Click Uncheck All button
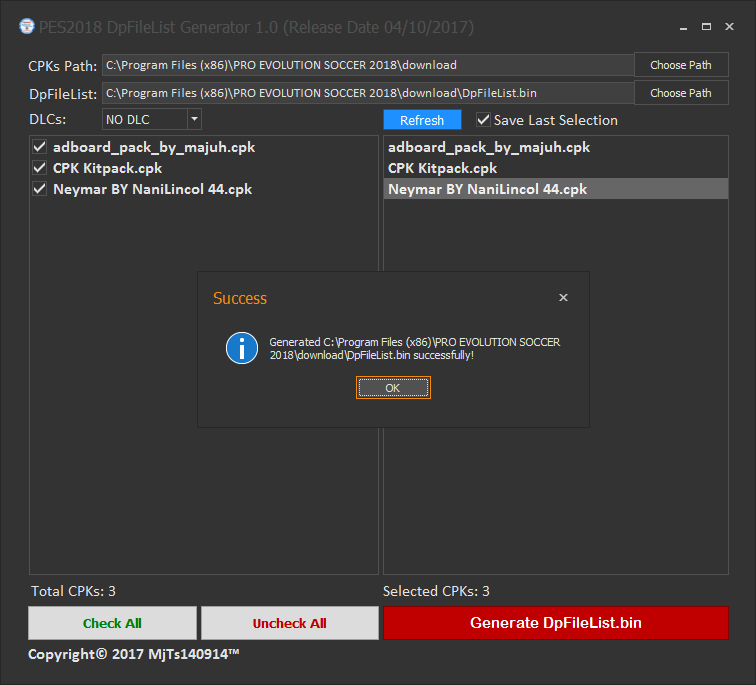This screenshot has height=685, width=756. tap(290, 623)
